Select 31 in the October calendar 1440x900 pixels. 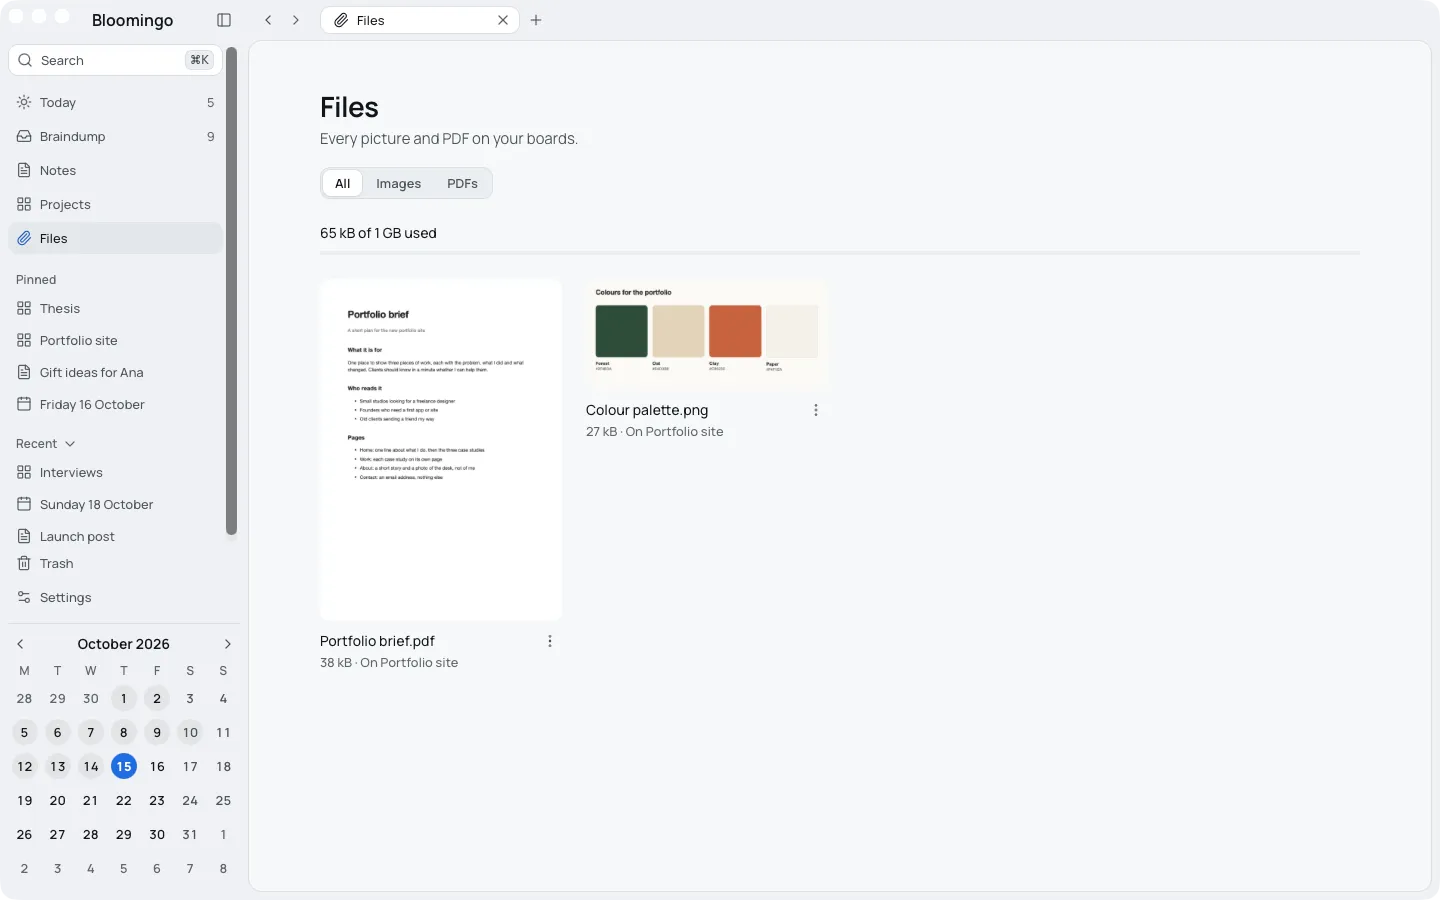tap(190, 835)
